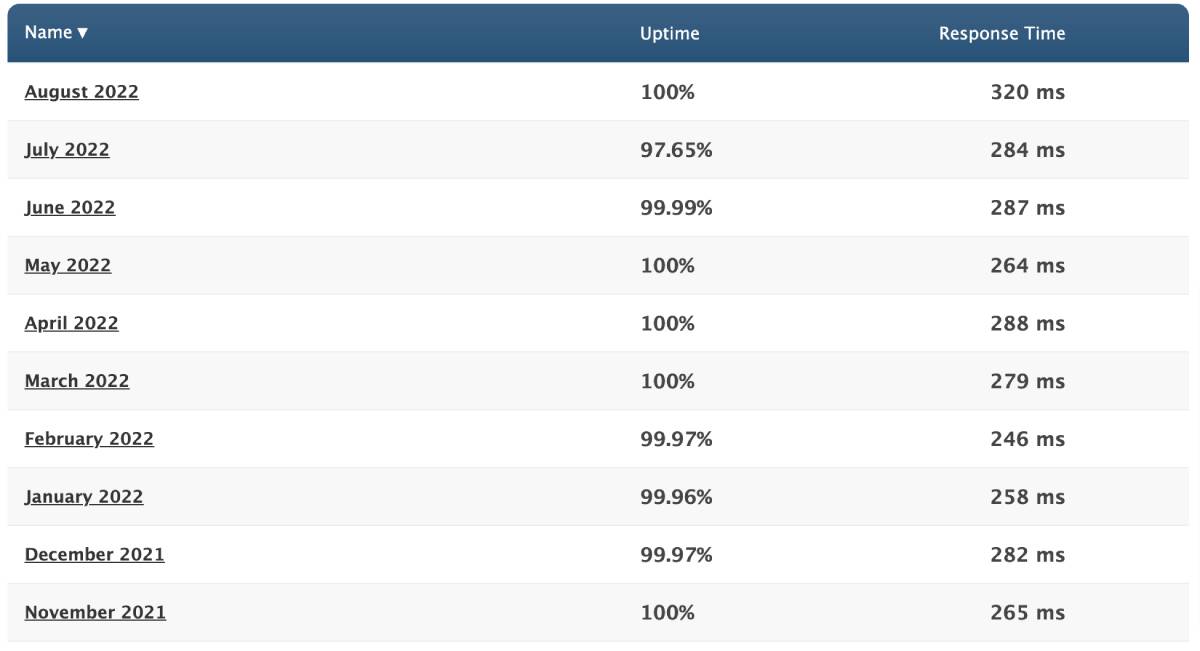Image resolution: width=1200 pixels, height=651 pixels.
Task: Open the November 2021 report link
Action: 95,613
